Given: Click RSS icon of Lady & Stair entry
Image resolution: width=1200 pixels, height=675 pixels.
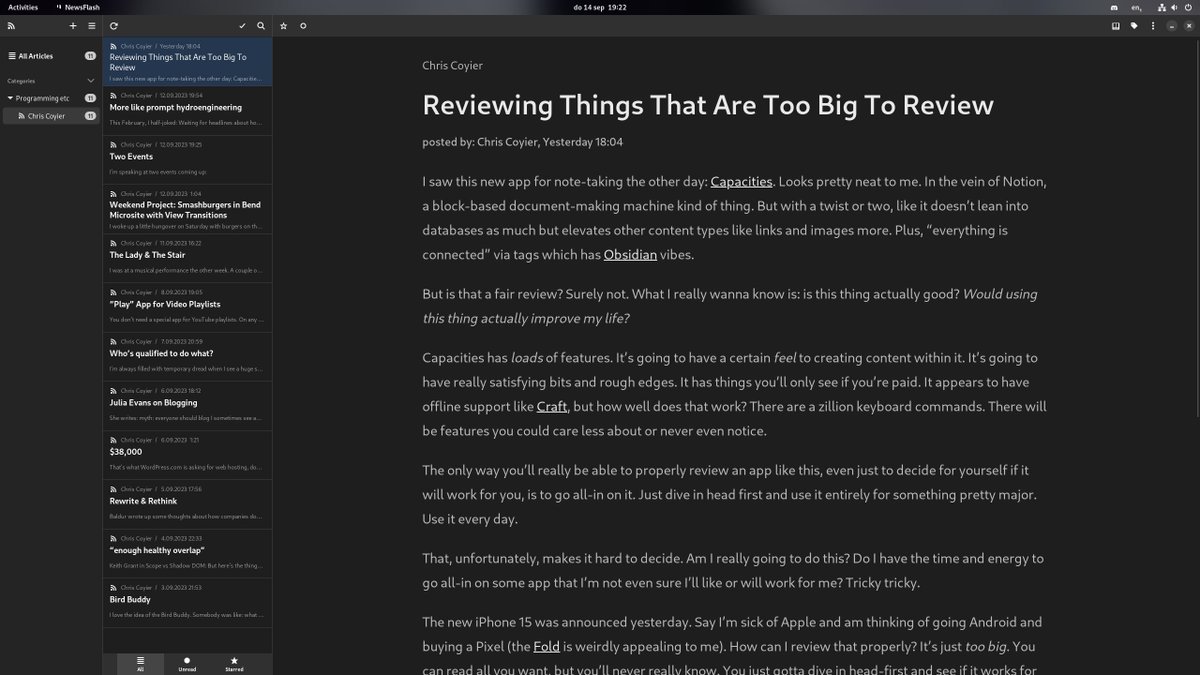Looking at the screenshot, I should [113, 243].
